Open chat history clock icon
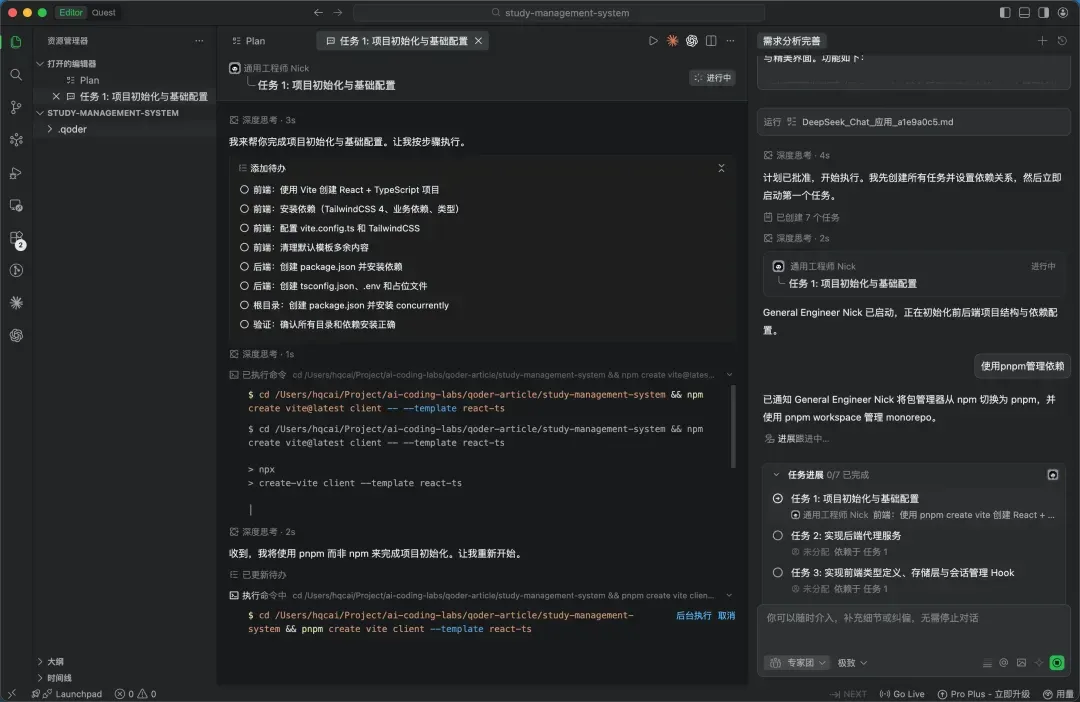The width and height of the screenshot is (1080, 702). coord(1062,41)
